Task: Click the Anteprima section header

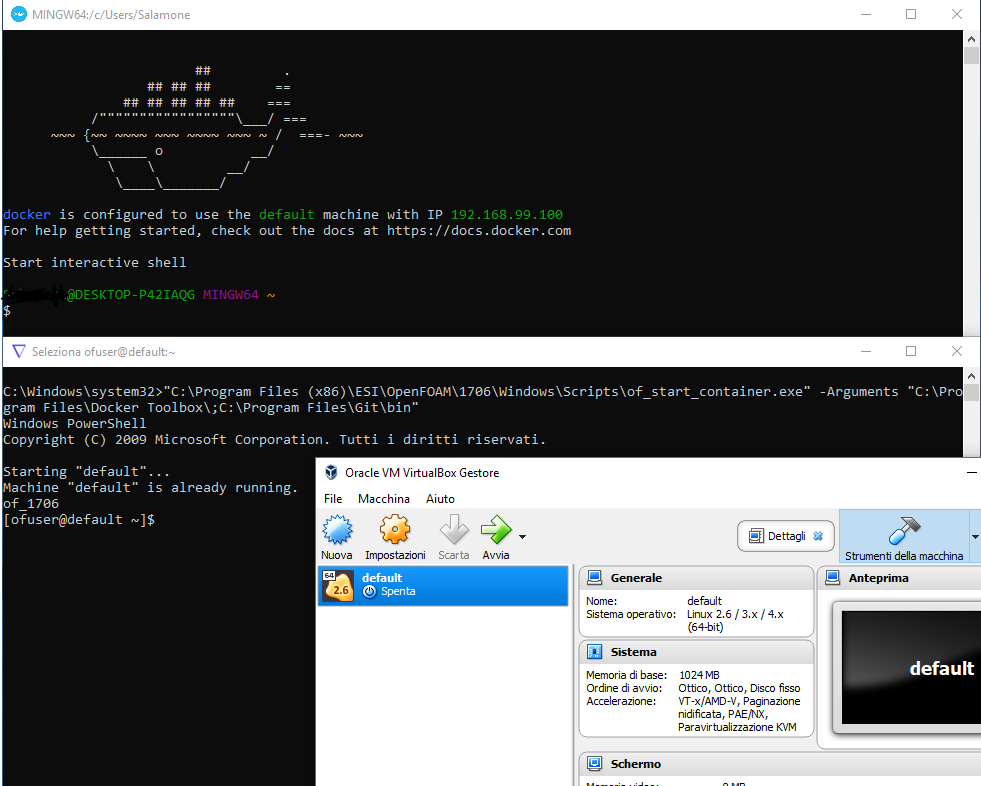Action: pyautogui.click(x=899, y=578)
